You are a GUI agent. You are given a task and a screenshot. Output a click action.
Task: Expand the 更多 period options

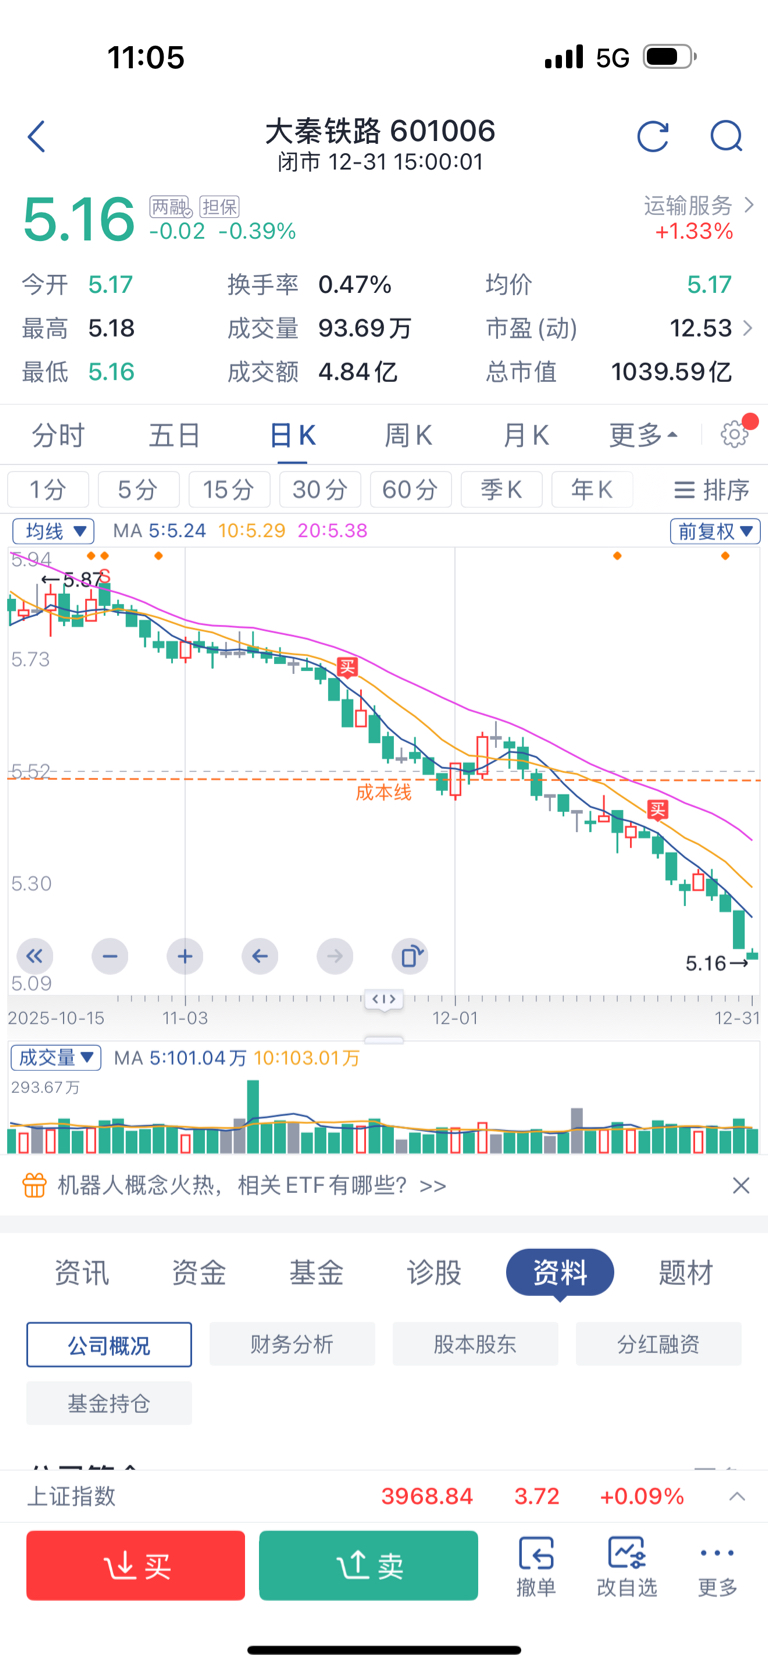pos(643,435)
